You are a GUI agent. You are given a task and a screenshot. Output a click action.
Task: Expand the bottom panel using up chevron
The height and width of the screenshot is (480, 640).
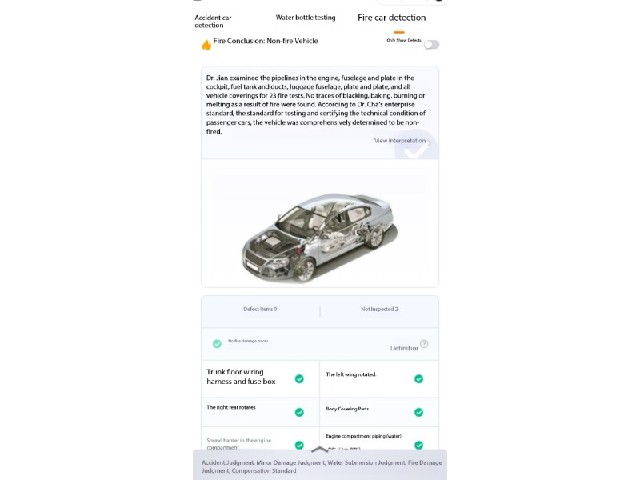(x=320, y=449)
